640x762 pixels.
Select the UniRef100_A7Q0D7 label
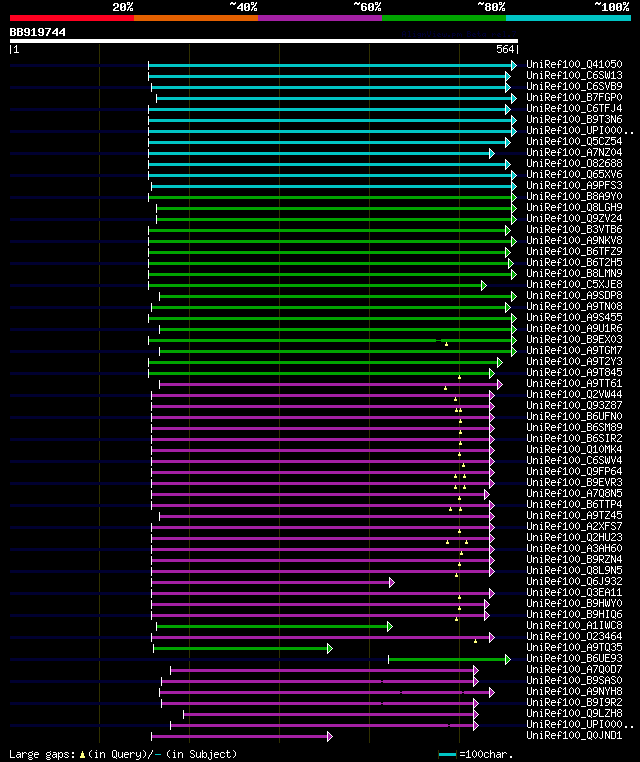tap(574, 669)
